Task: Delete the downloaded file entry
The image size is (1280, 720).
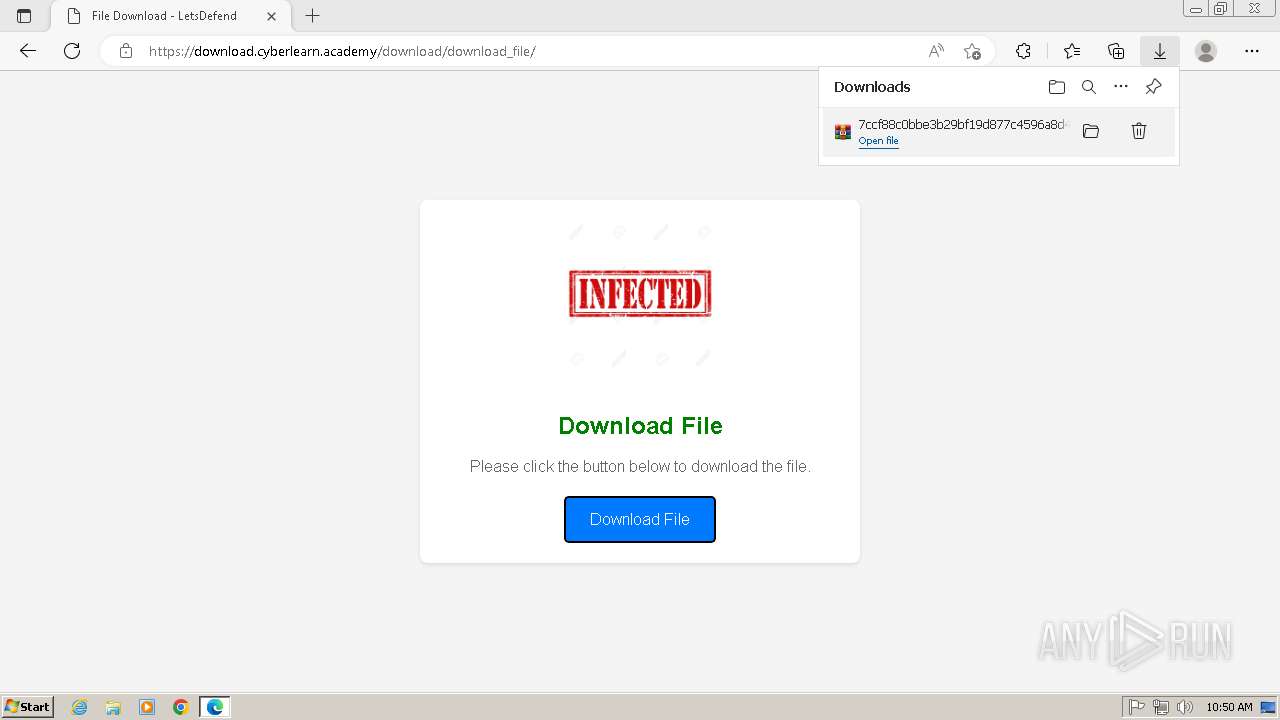Action: click(1139, 131)
